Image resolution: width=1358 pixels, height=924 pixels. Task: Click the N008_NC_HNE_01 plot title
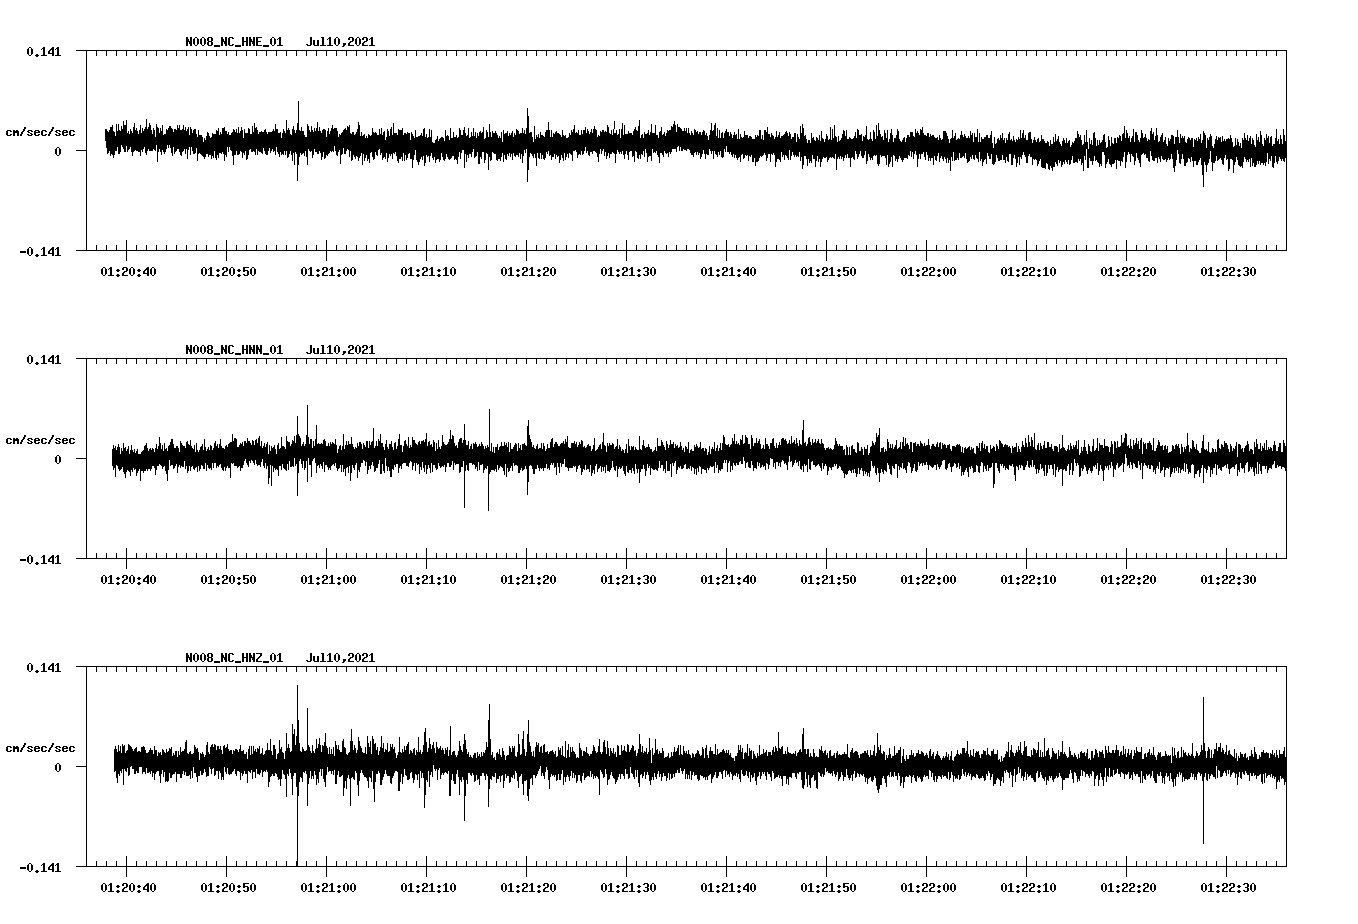tap(234, 42)
